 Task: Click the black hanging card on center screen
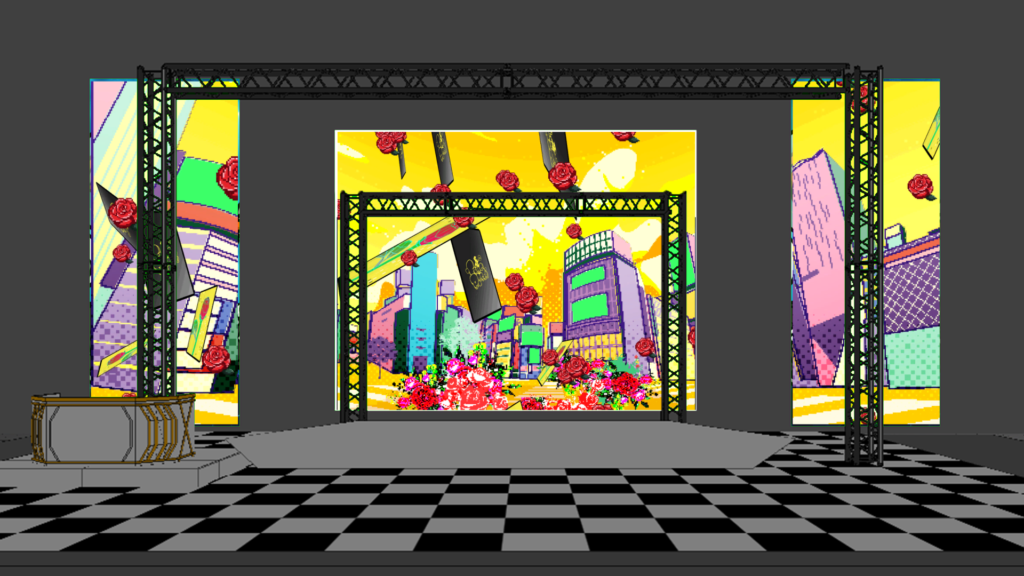[478, 272]
